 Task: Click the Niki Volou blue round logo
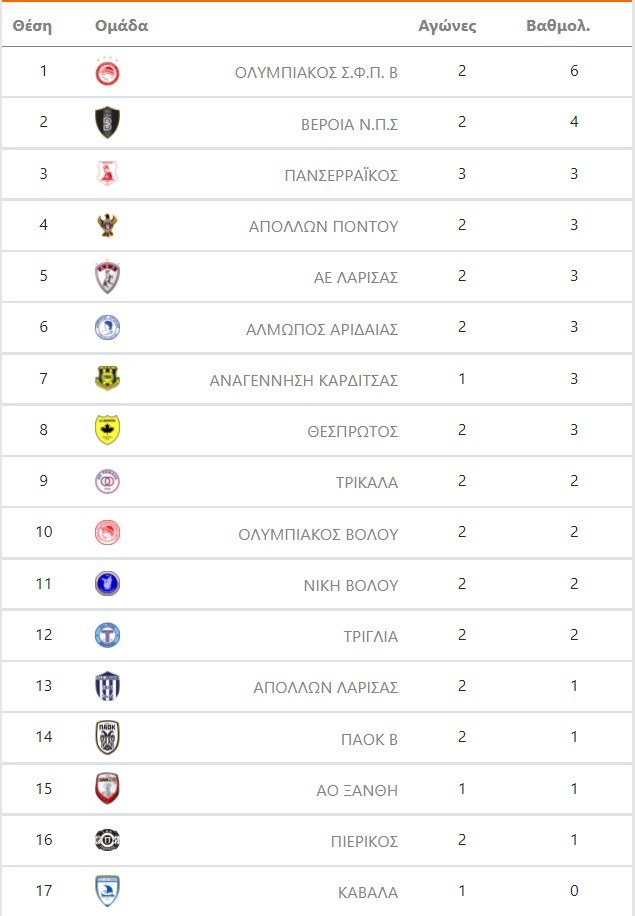[107, 584]
